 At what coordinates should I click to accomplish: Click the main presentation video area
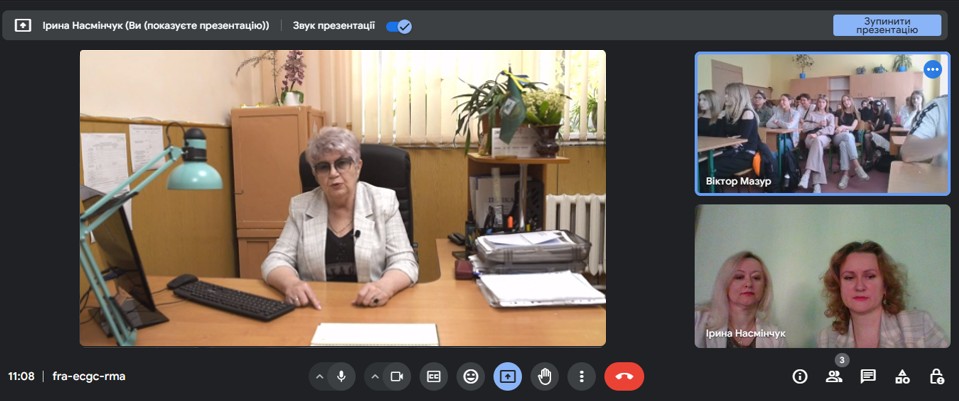[342, 198]
